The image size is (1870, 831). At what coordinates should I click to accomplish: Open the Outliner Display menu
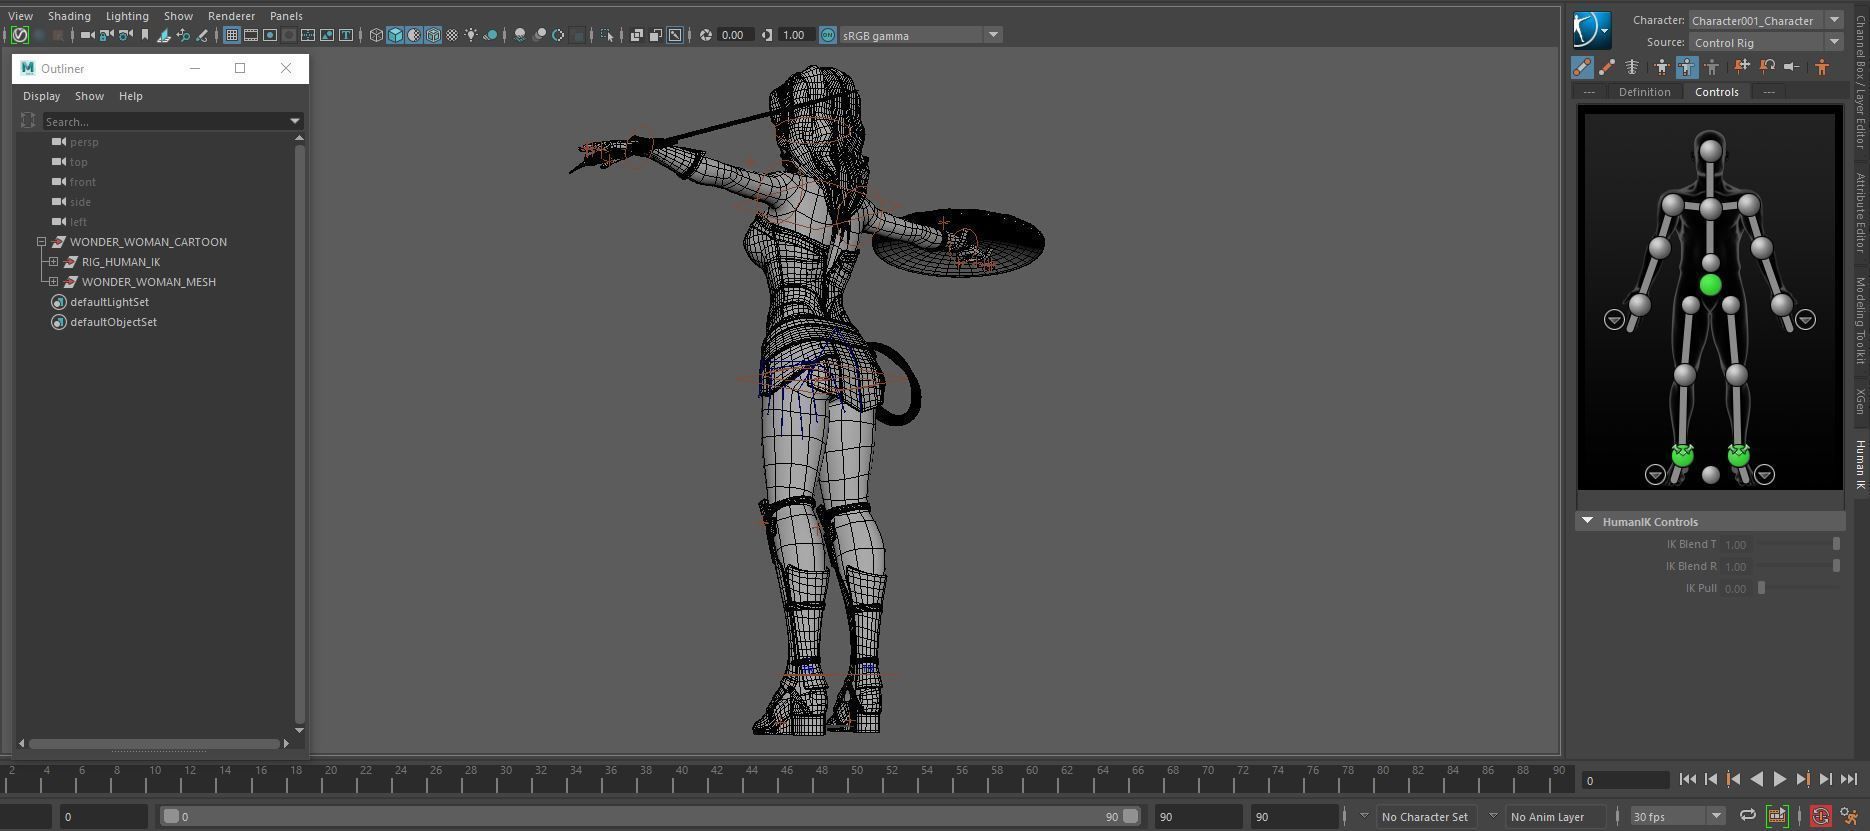[x=41, y=96]
